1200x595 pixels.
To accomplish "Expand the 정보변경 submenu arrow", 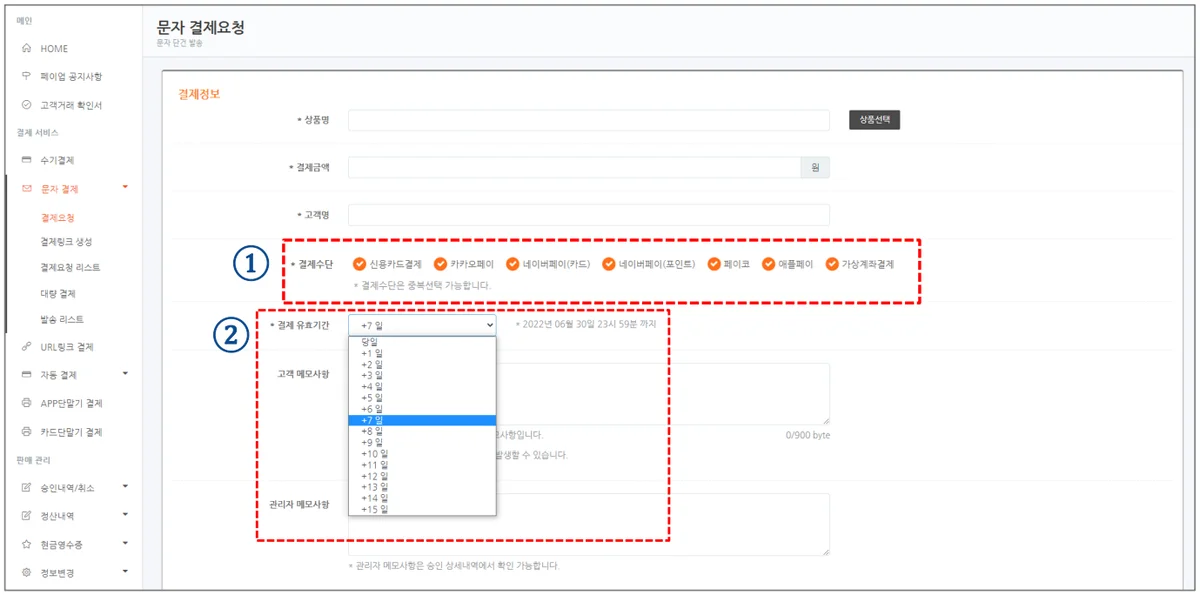I will click(125, 572).
